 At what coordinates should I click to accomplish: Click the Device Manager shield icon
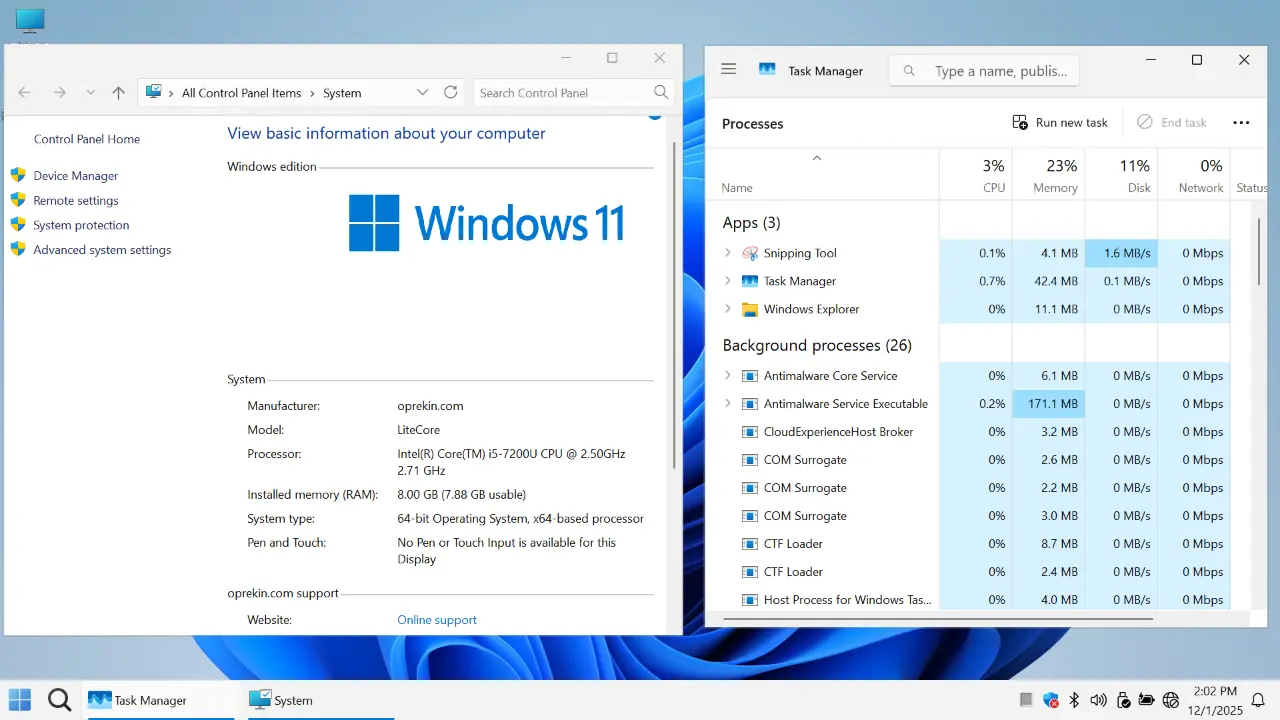tap(18, 175)
